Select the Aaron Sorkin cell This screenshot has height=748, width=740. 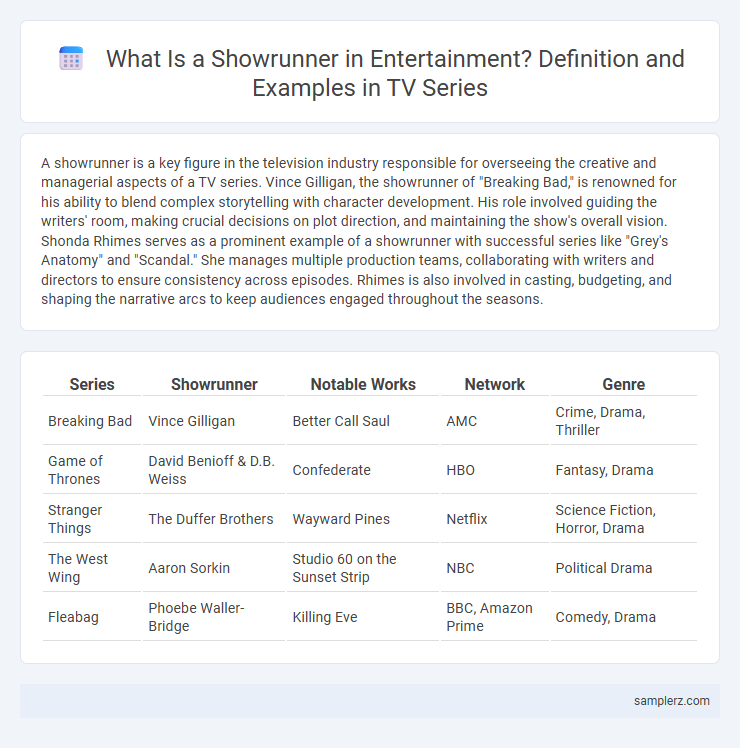(214, 568)
